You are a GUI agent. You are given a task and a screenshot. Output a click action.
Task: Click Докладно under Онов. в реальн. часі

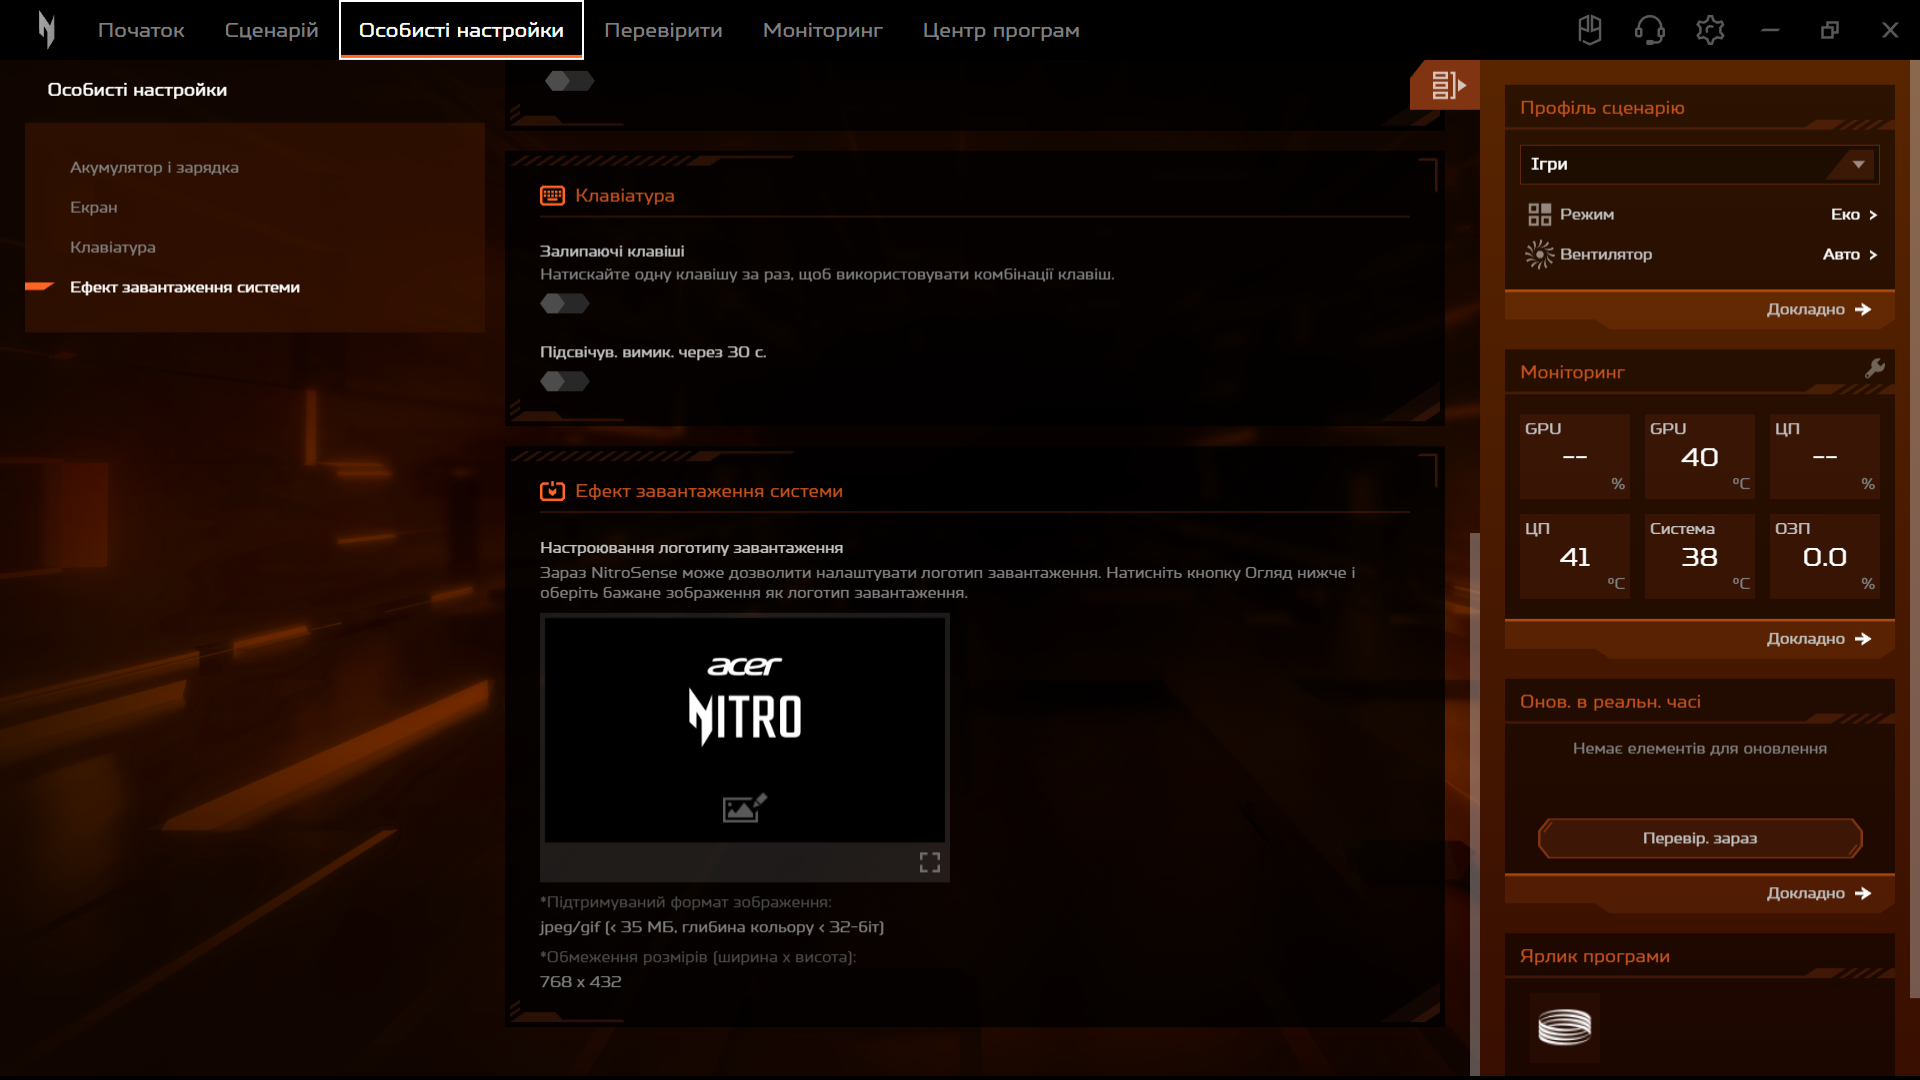click(x=1818, y=893)
